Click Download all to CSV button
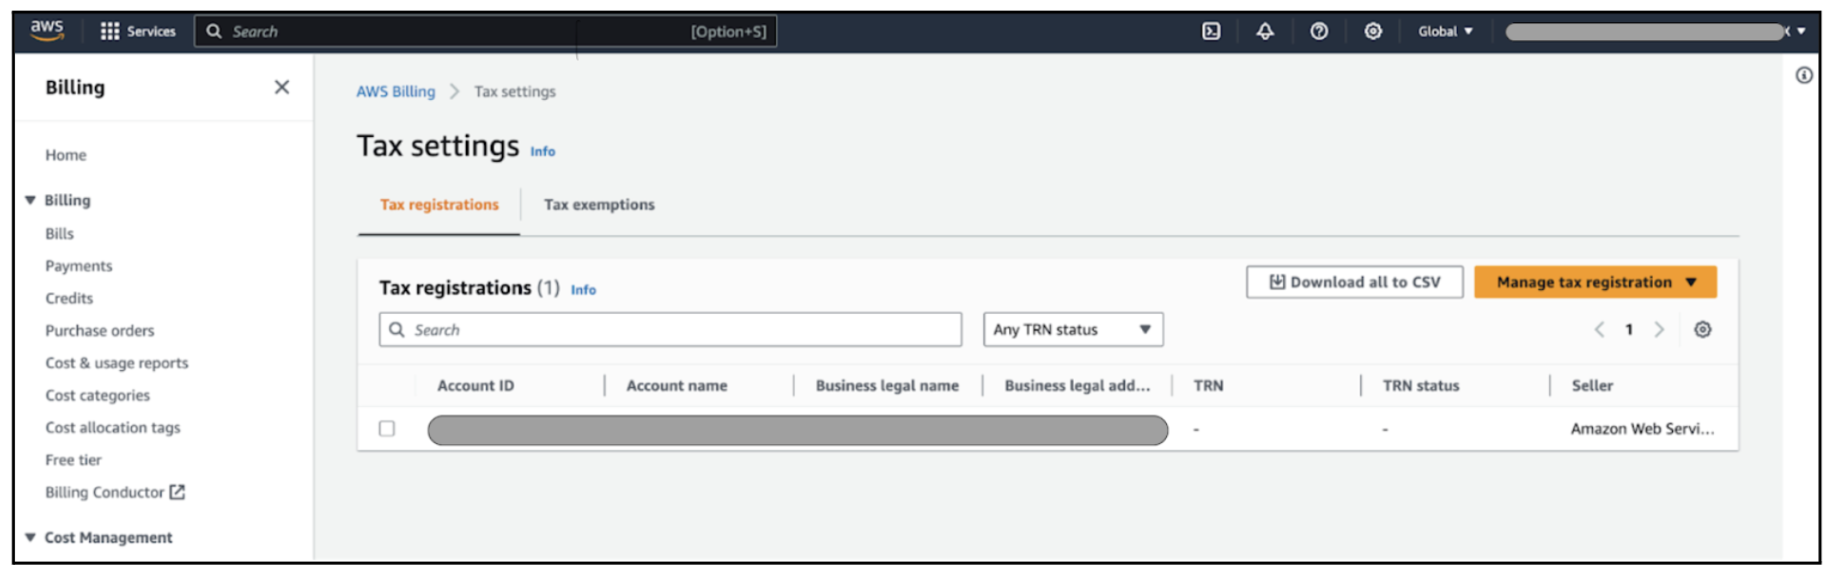 pos(1355,282)
